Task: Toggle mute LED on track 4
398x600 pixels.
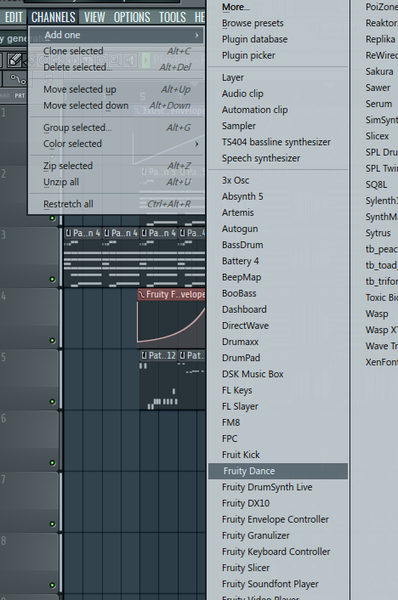Action: click(x=52, y=341)
